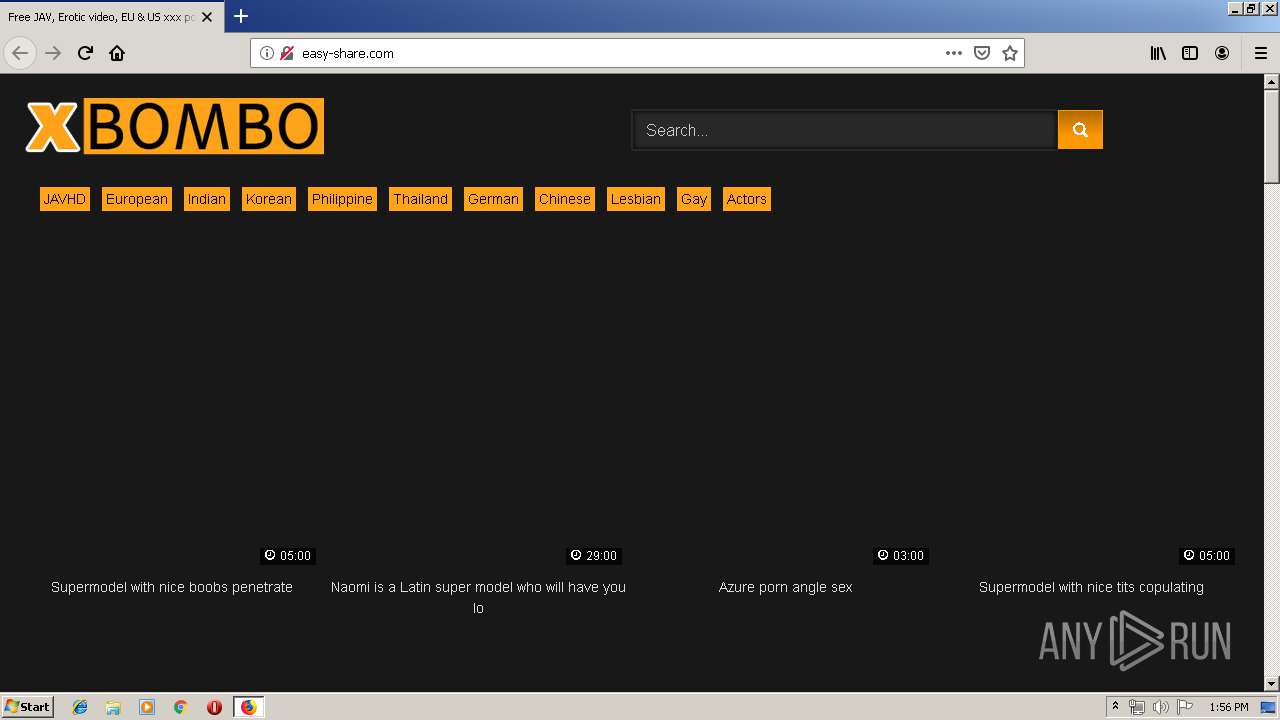Launch Opera from taskbar

click(x=214, y=707)
